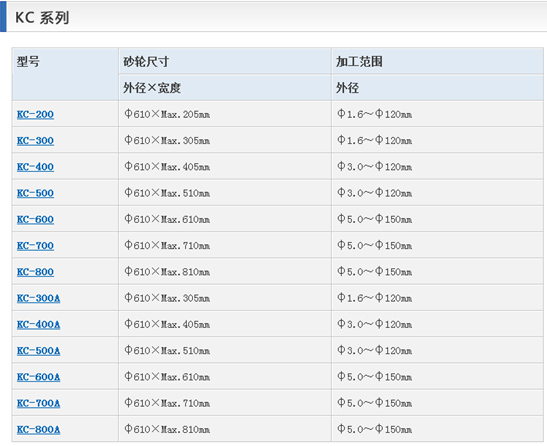Click the KC-200 wheel size cell

point(225,114)
